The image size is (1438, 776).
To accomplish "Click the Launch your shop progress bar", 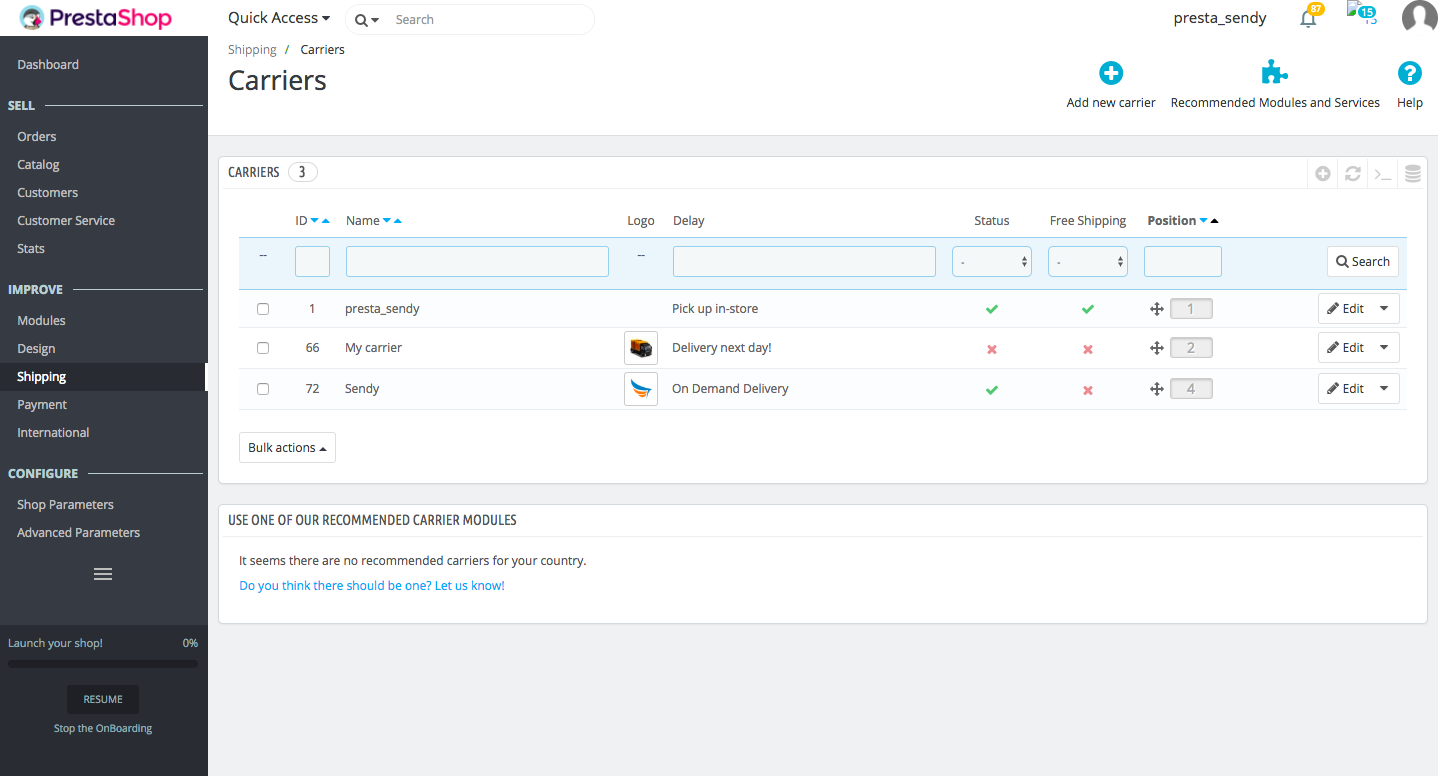I will [x=103, y=663].
